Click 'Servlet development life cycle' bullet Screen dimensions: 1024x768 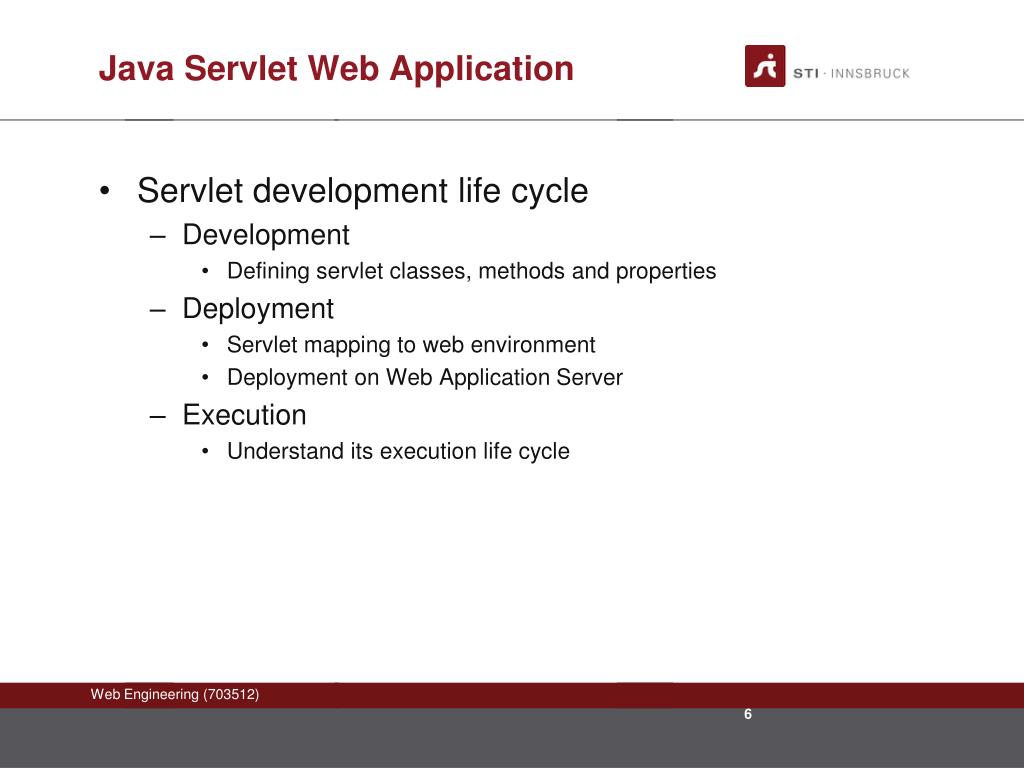[x=362, y=191]
